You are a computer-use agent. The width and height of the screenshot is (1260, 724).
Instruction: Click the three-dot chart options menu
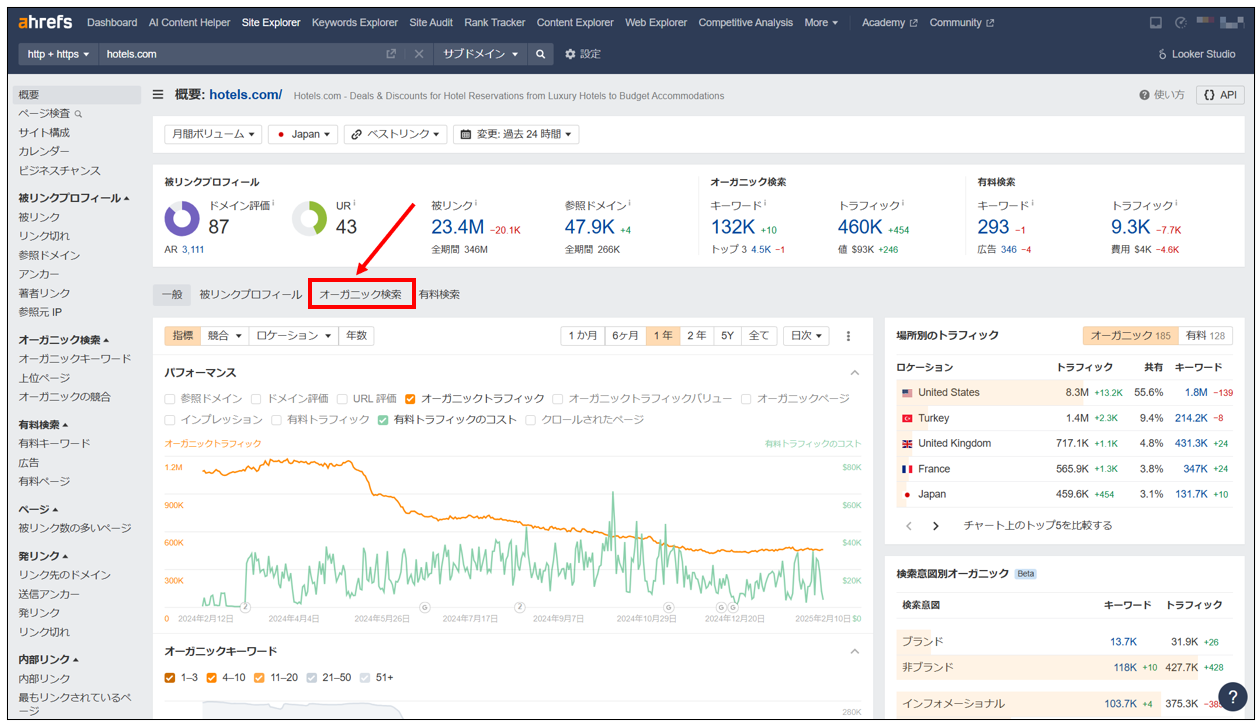tap(849, 336)
